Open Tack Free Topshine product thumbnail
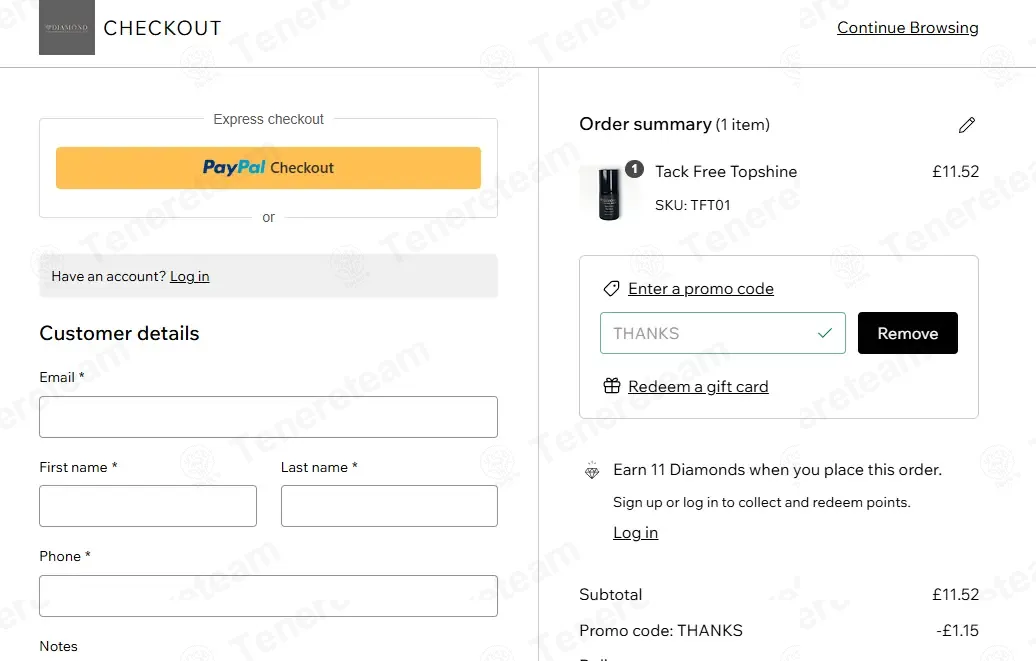Screen dimensions: 1036x661 point(609,194)
